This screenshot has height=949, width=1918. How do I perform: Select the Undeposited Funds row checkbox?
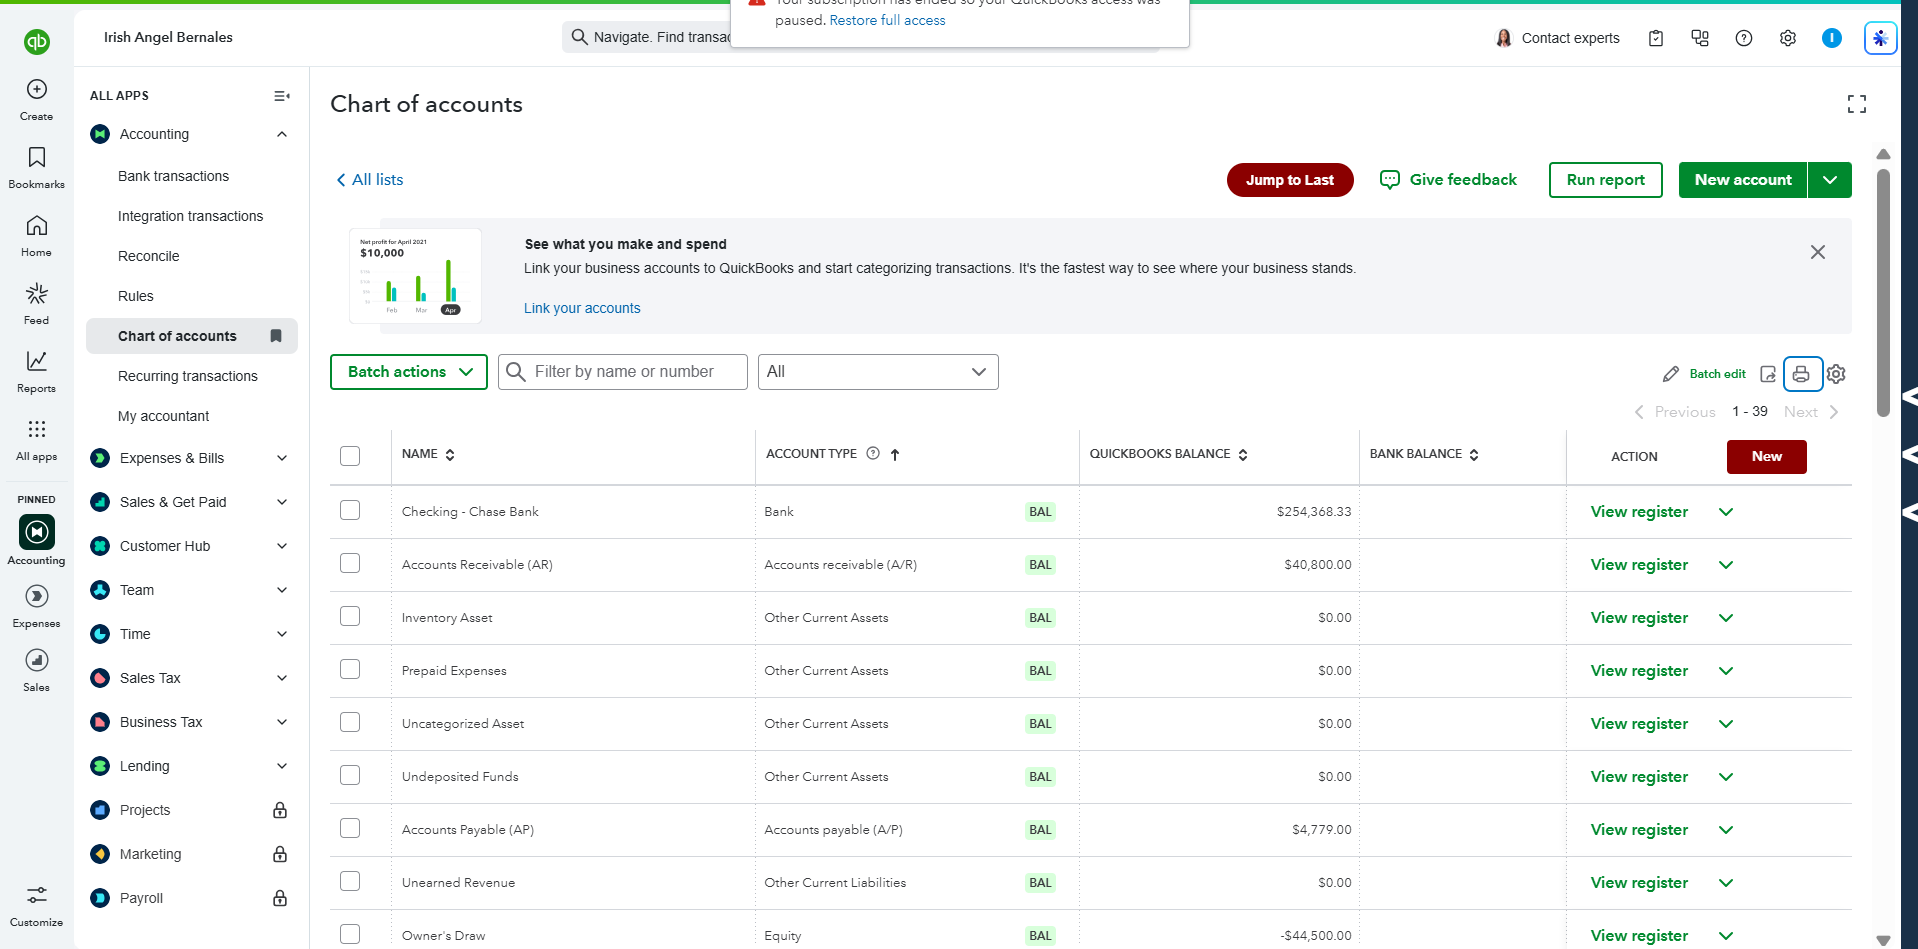point(350,775)
